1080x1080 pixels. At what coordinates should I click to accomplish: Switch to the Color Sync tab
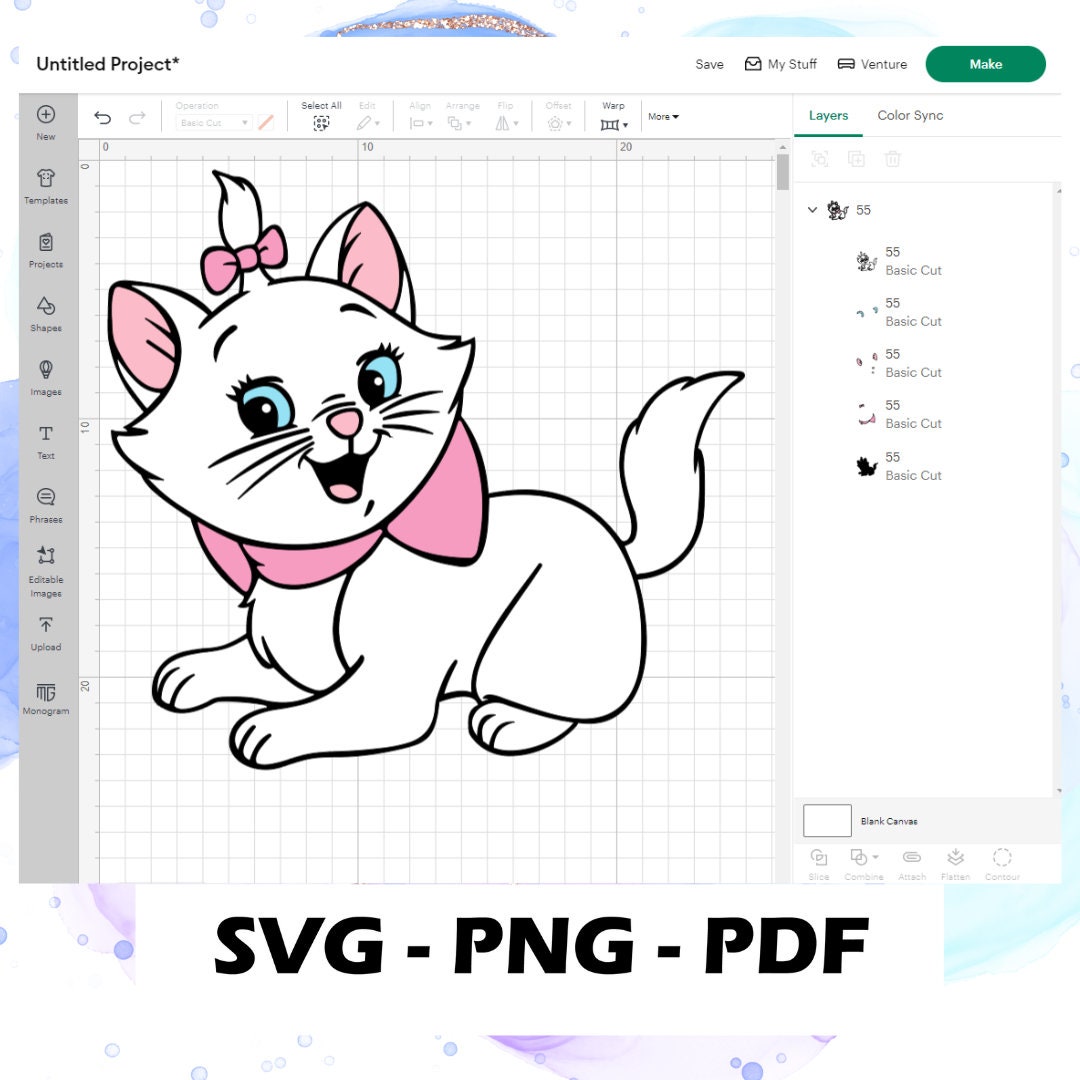909,115
